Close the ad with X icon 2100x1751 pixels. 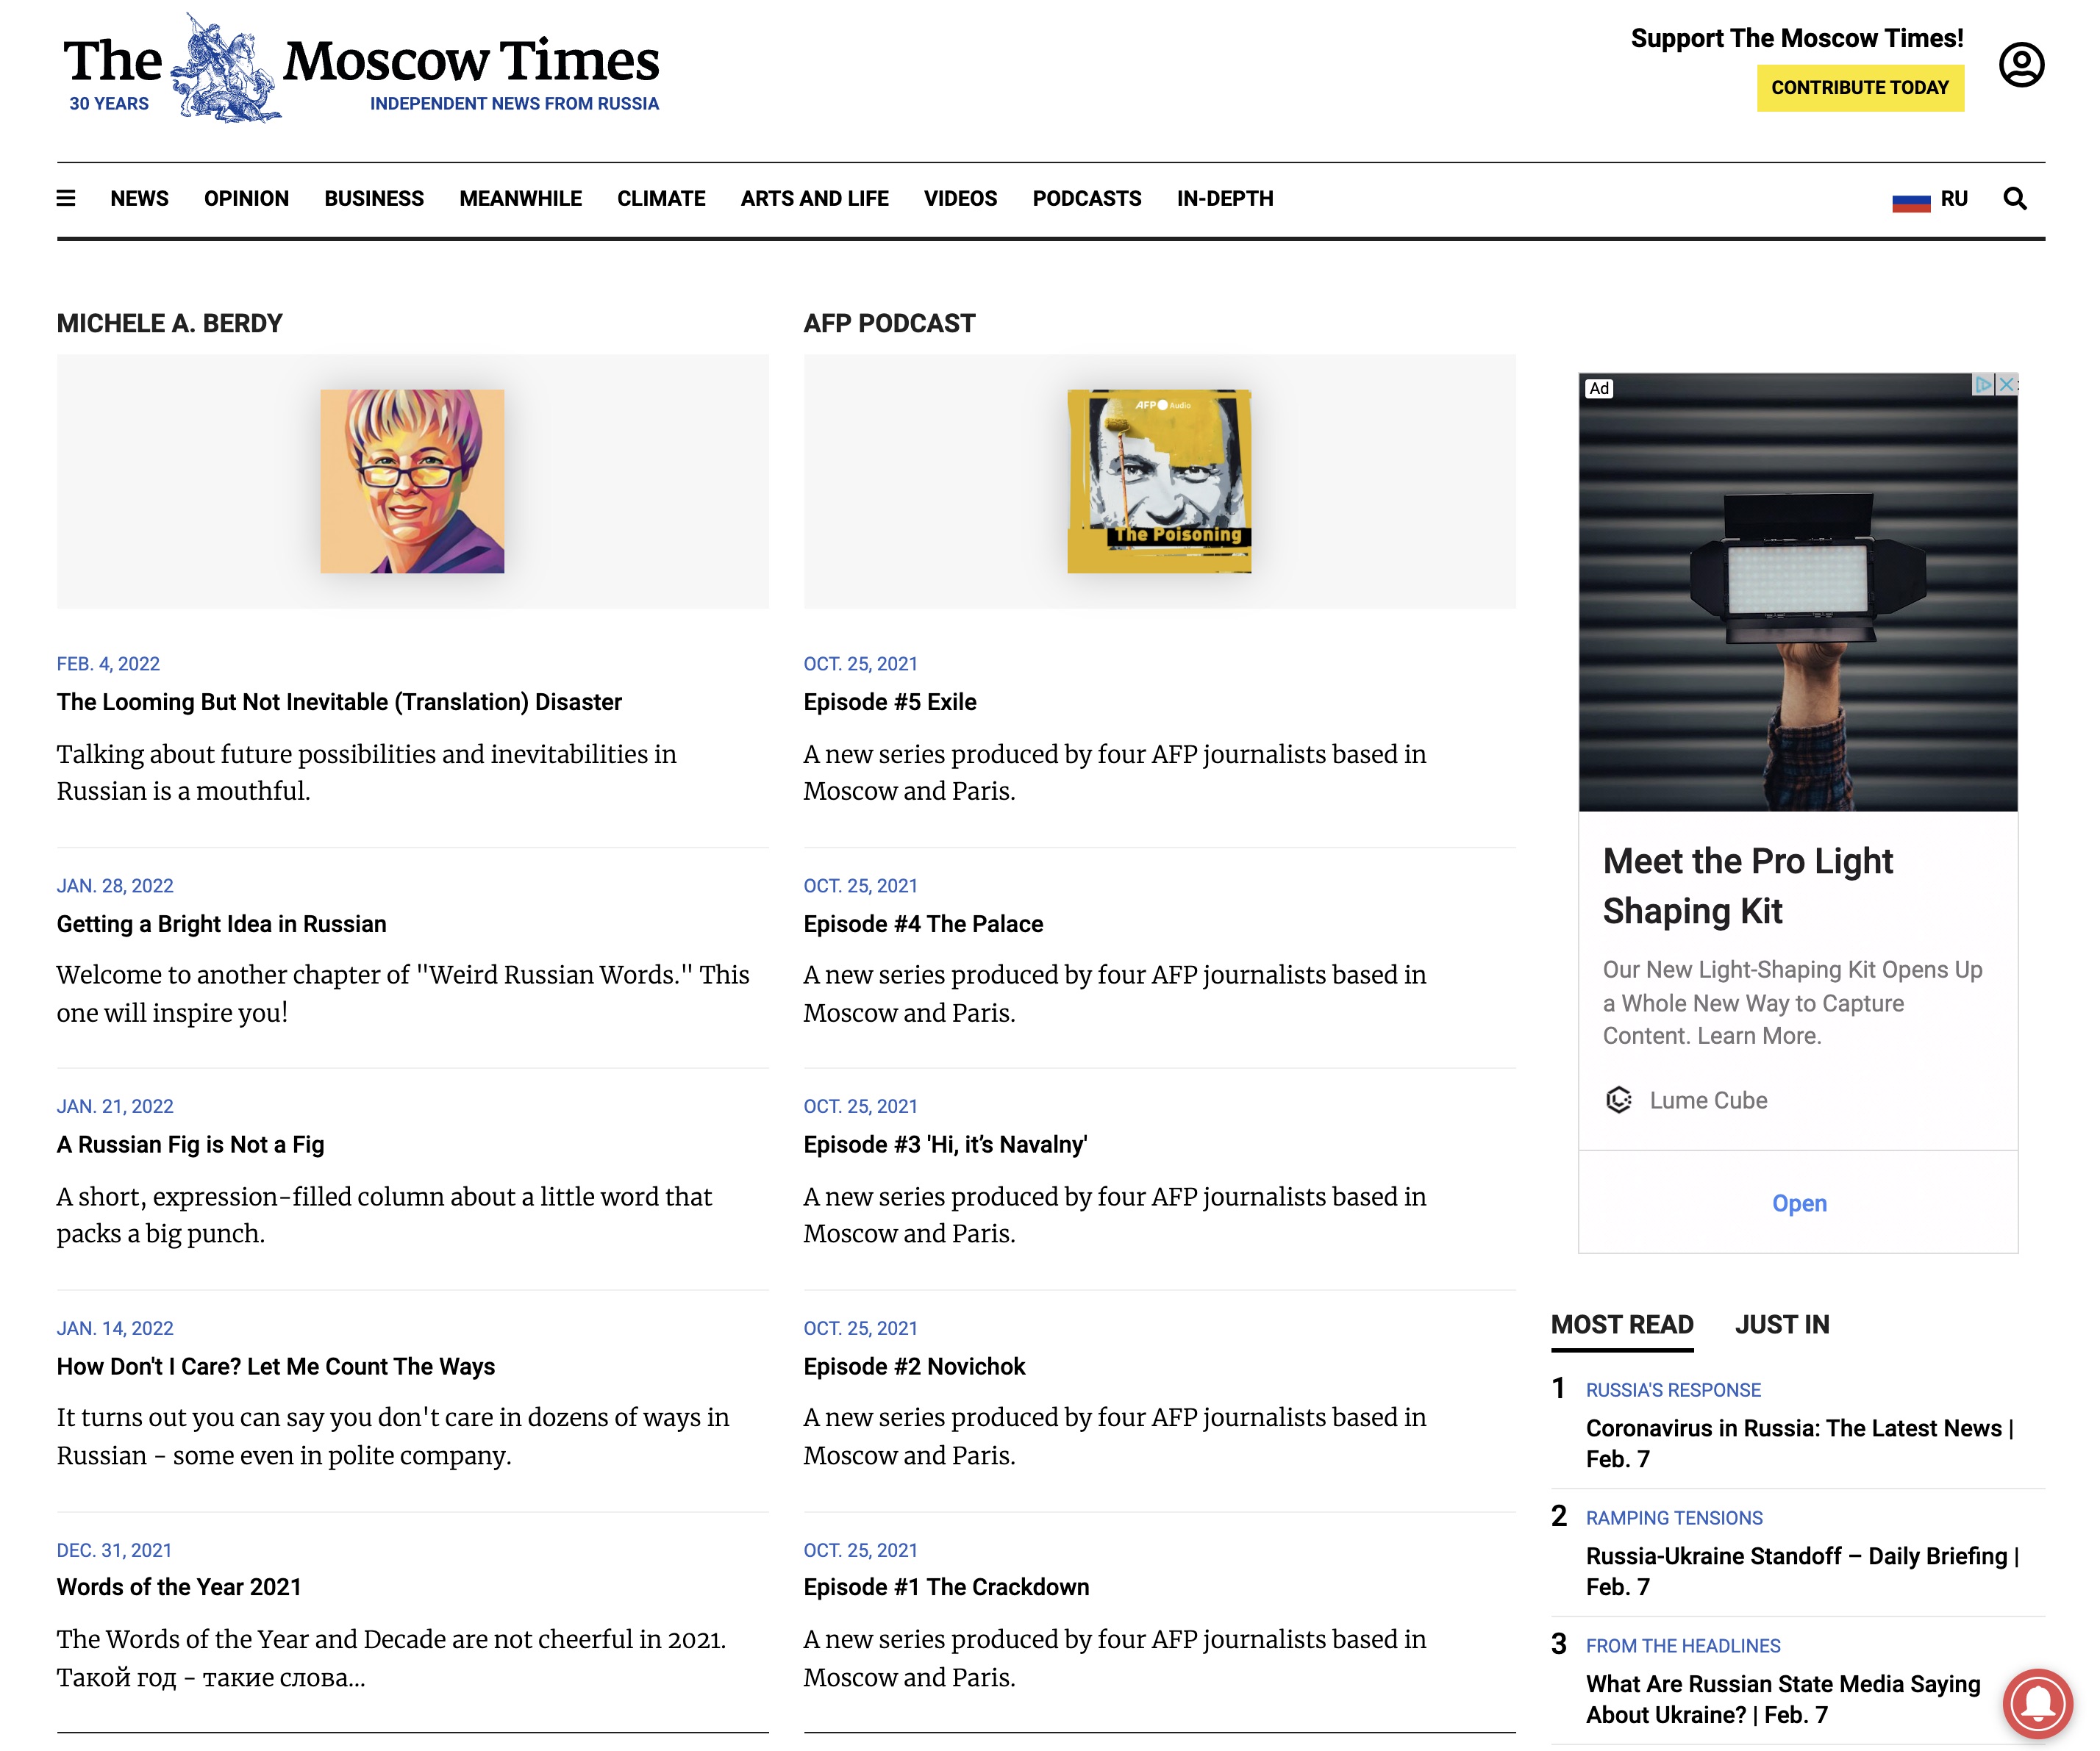(x=2006, y=385)
